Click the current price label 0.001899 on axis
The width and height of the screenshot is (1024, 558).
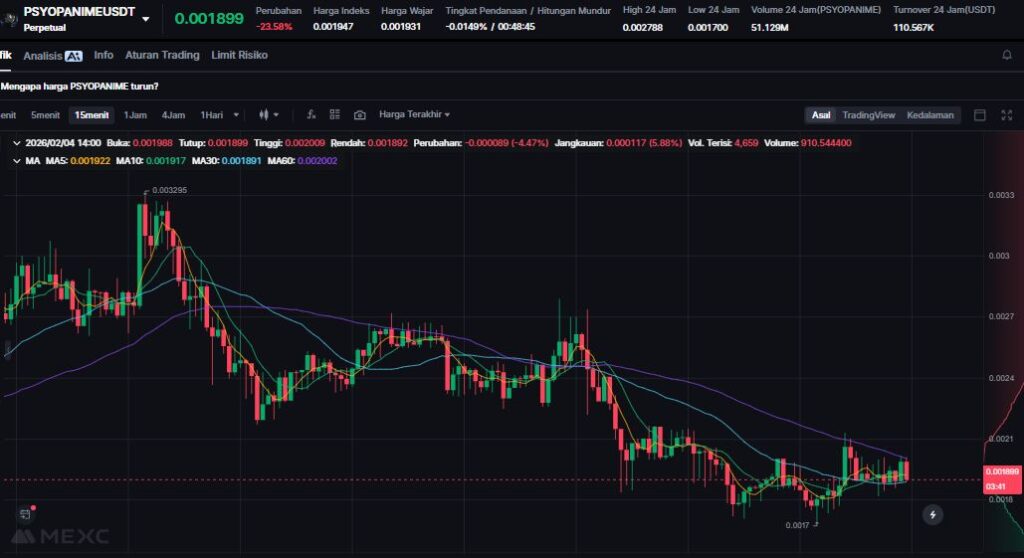click(1001, 471)
